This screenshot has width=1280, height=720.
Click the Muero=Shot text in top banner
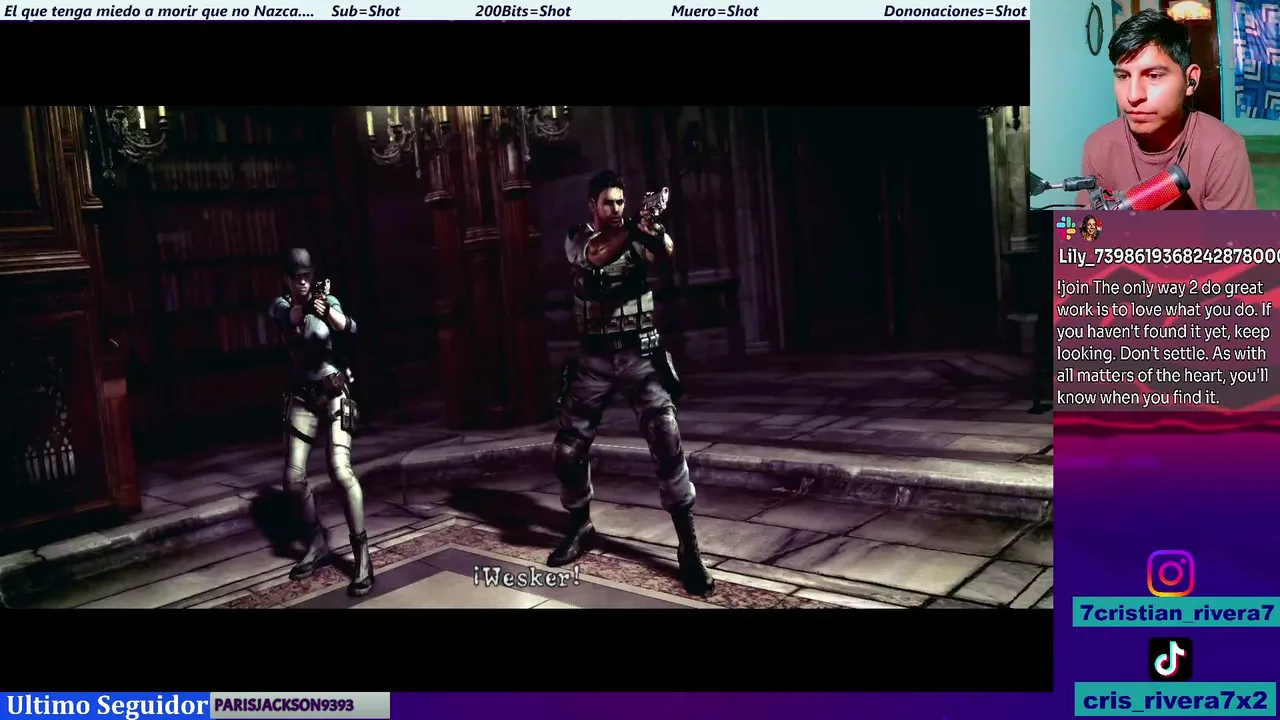[715, 11]
